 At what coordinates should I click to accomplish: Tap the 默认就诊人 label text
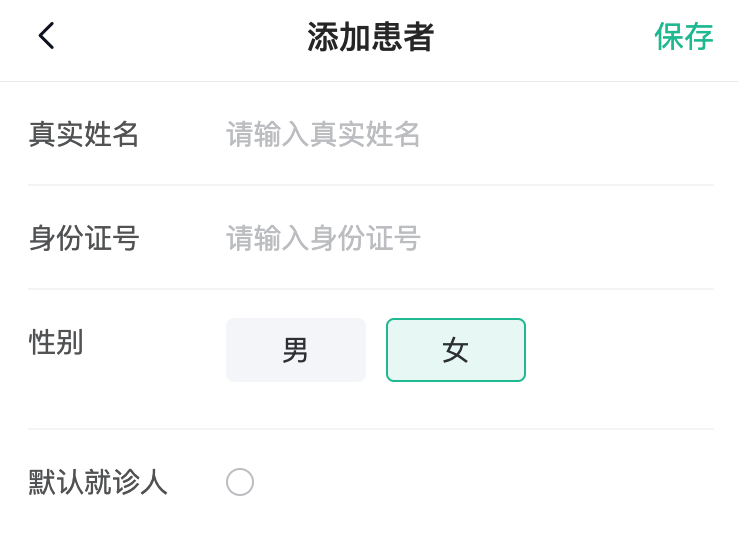[98, 482]
